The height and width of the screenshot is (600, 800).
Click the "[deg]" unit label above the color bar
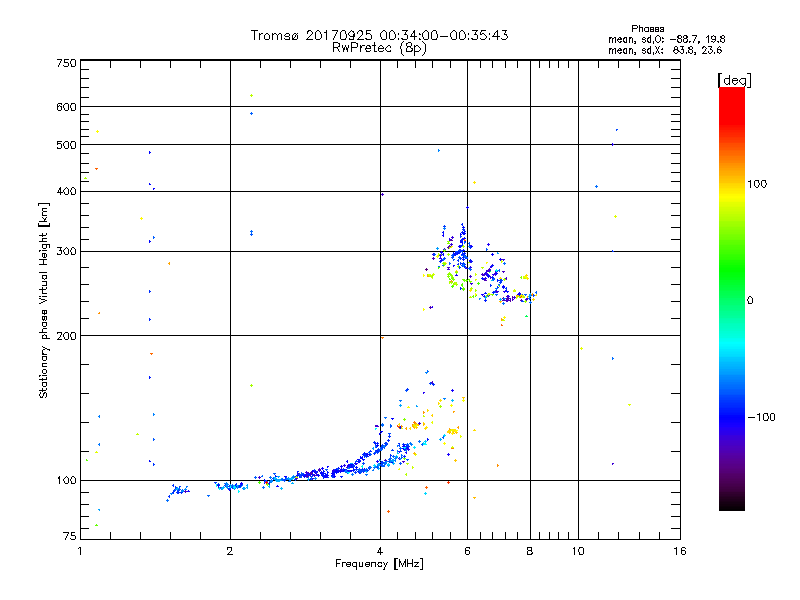point(734,80)
